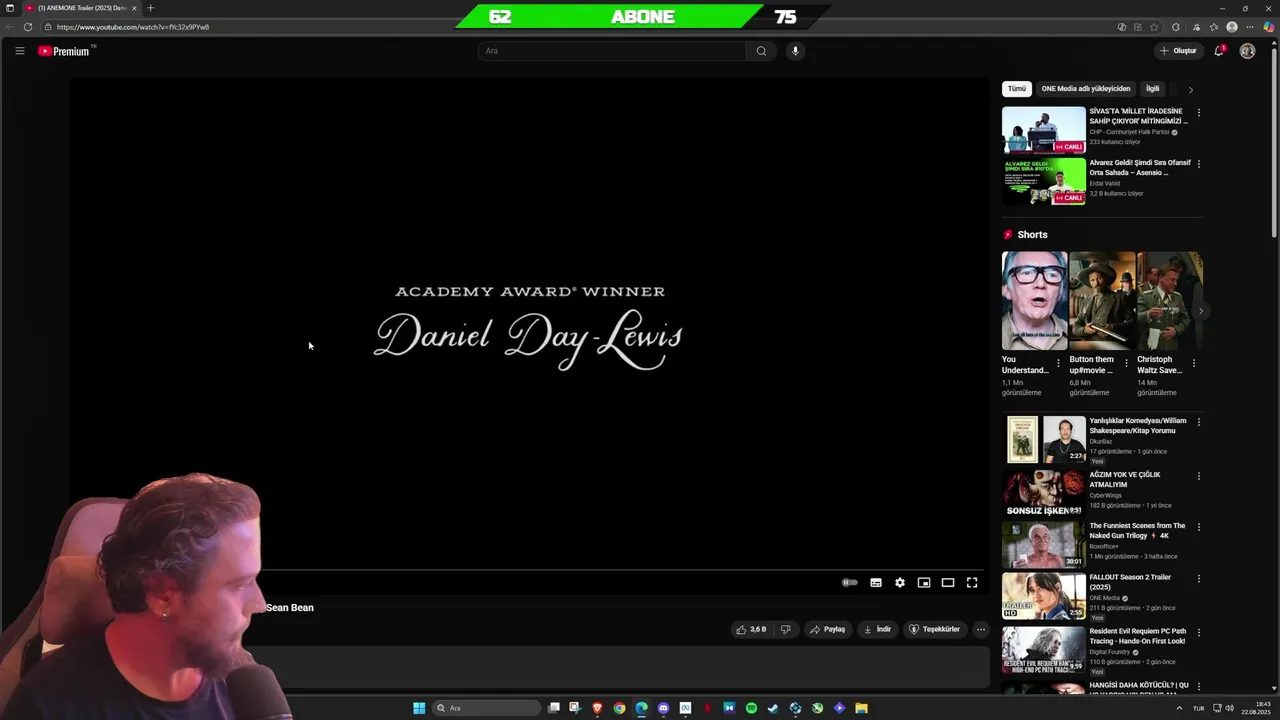Open options for Yanlışlıklar Komedyası video
1280x720 pixels.
[1199, 422]
